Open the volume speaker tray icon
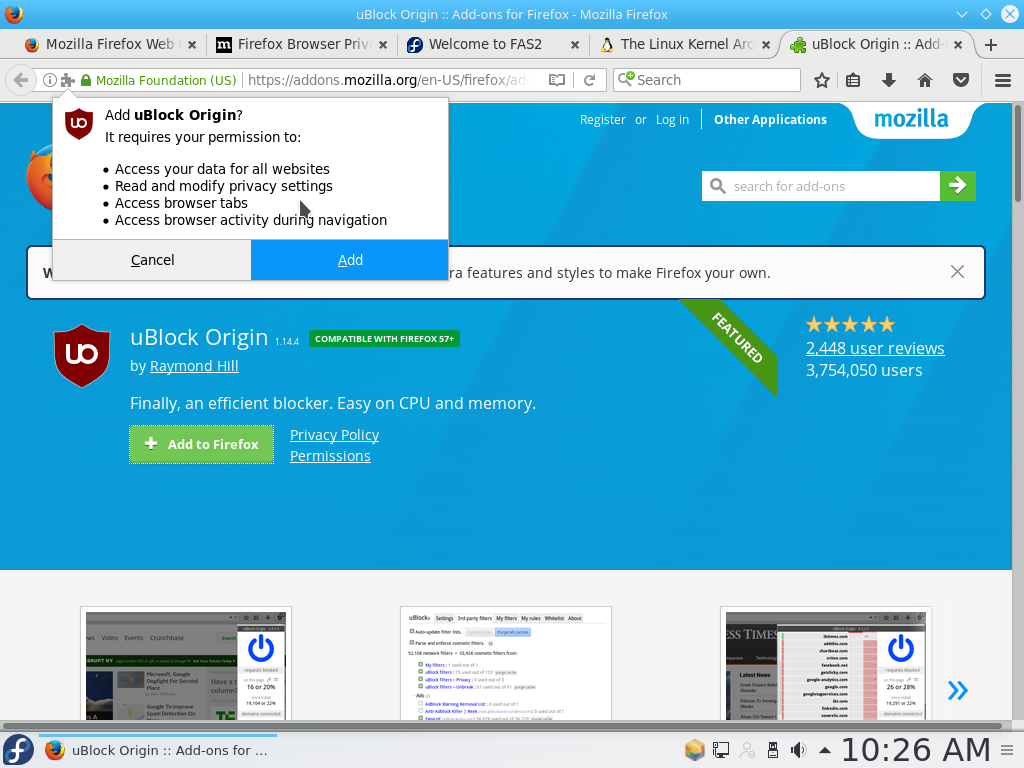Viewport: 1024px width, 768px height. pos(798,750)
